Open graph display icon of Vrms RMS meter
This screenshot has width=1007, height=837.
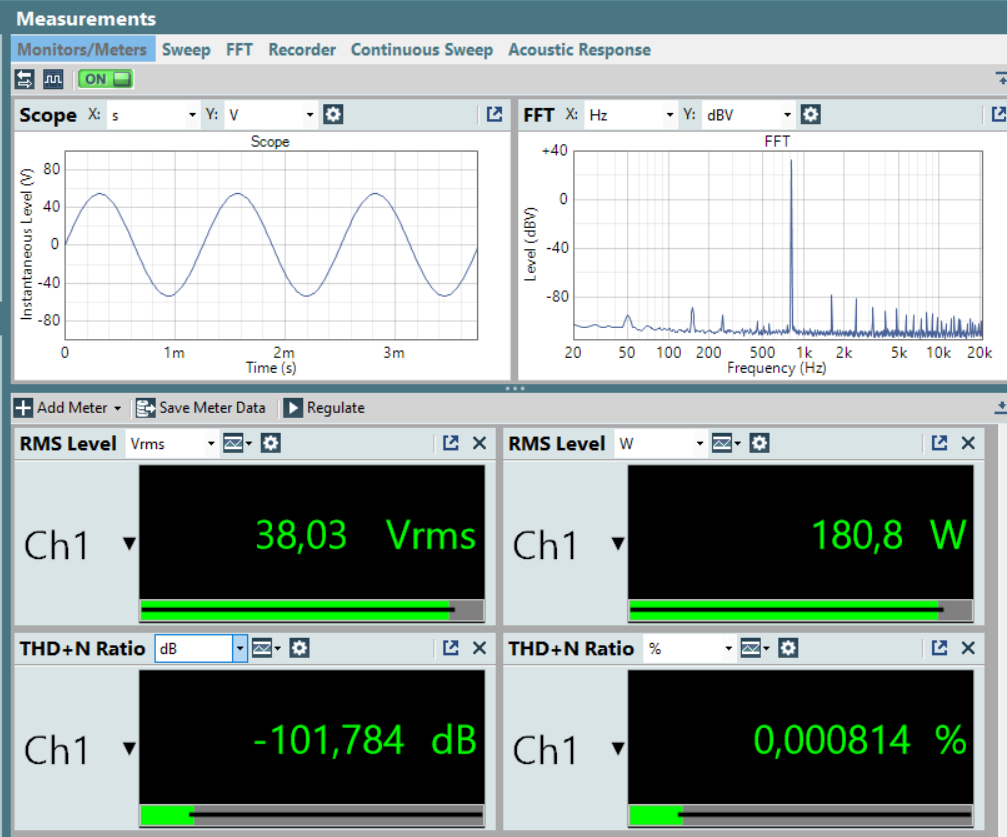233,443
